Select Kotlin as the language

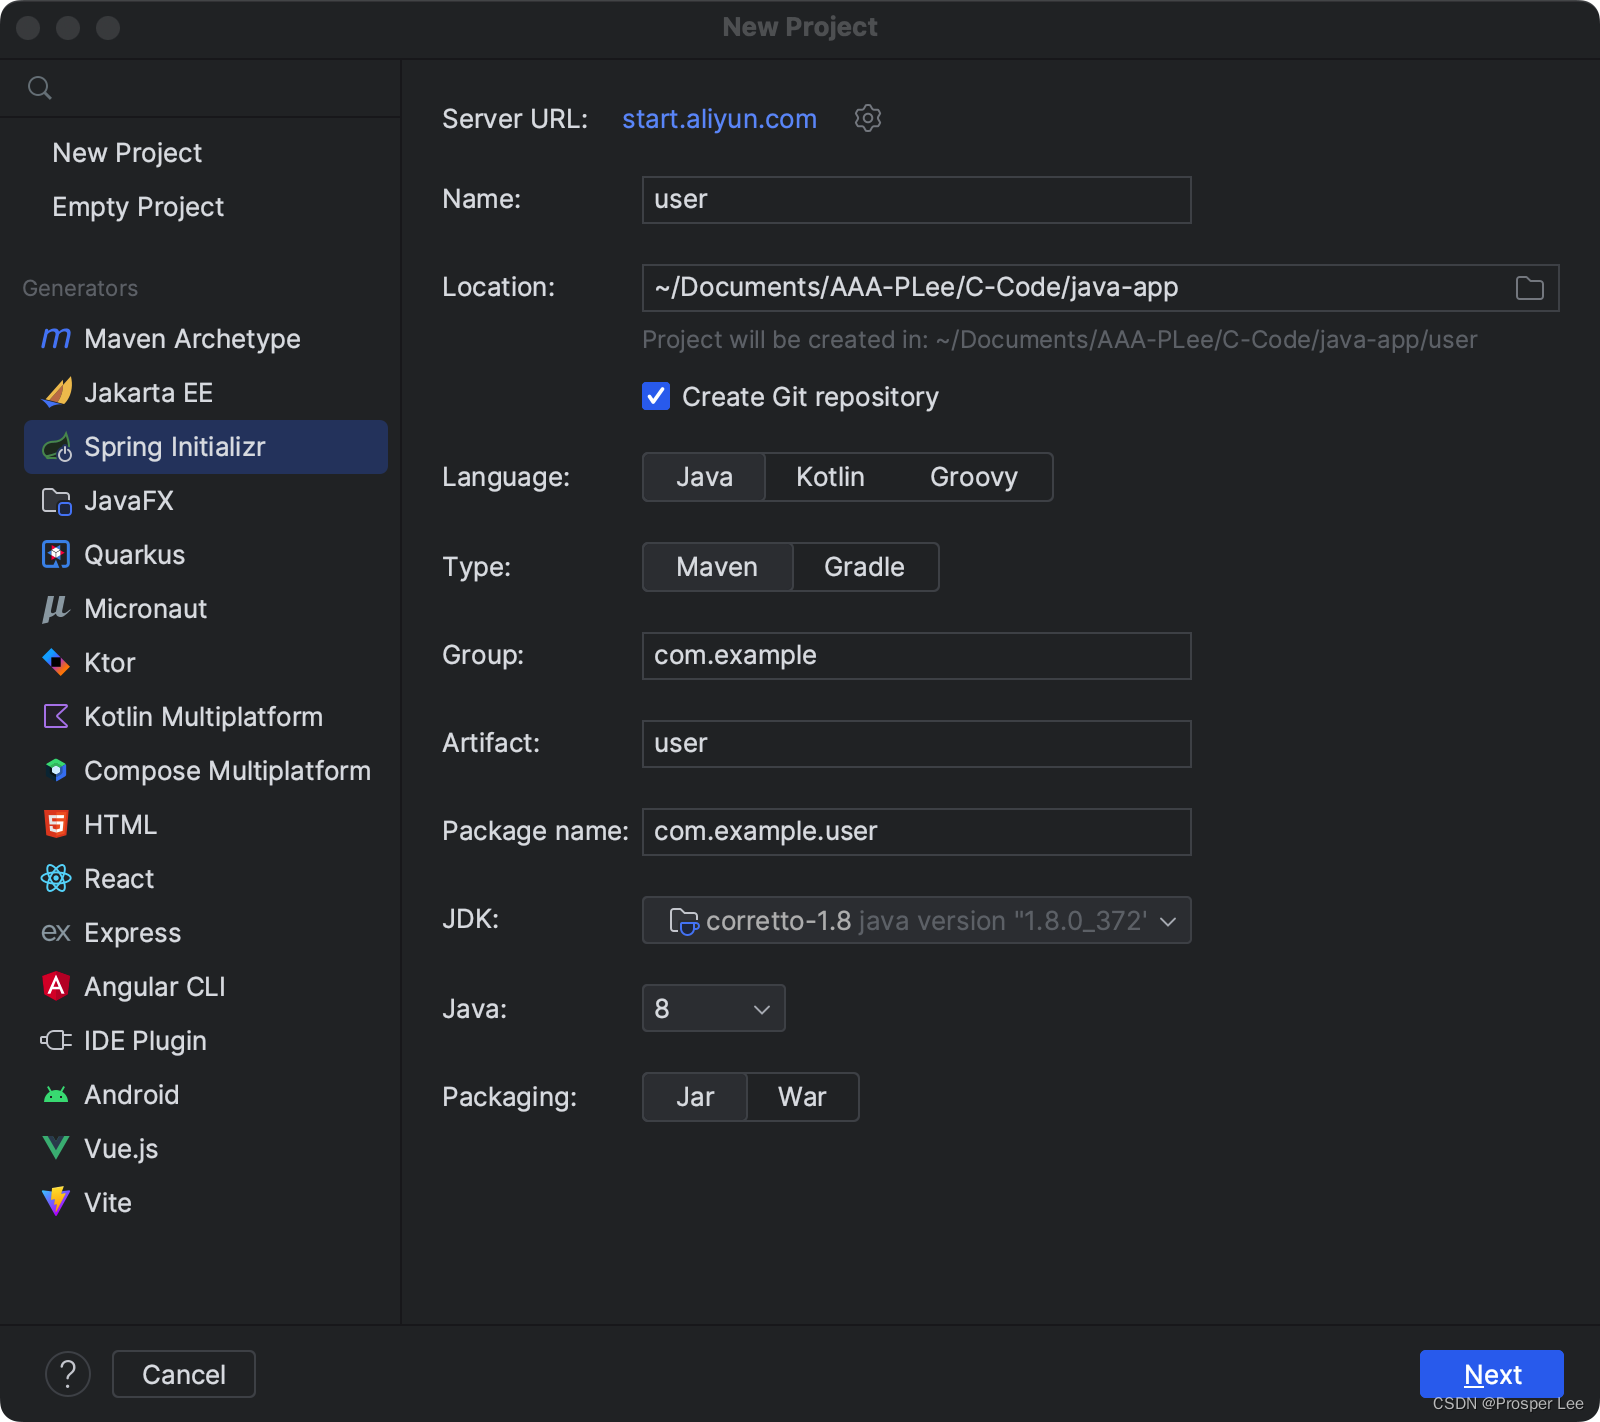tap(830, 477)
